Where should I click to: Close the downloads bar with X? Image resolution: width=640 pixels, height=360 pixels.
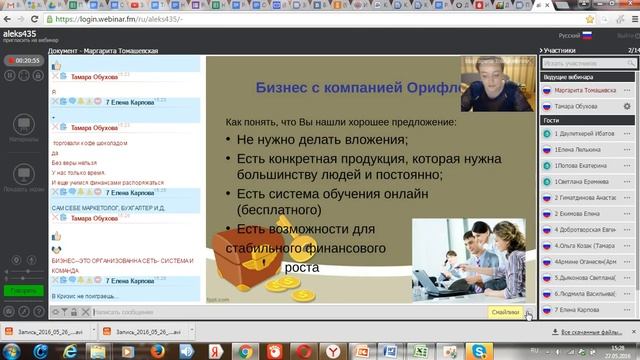(633, 332)
